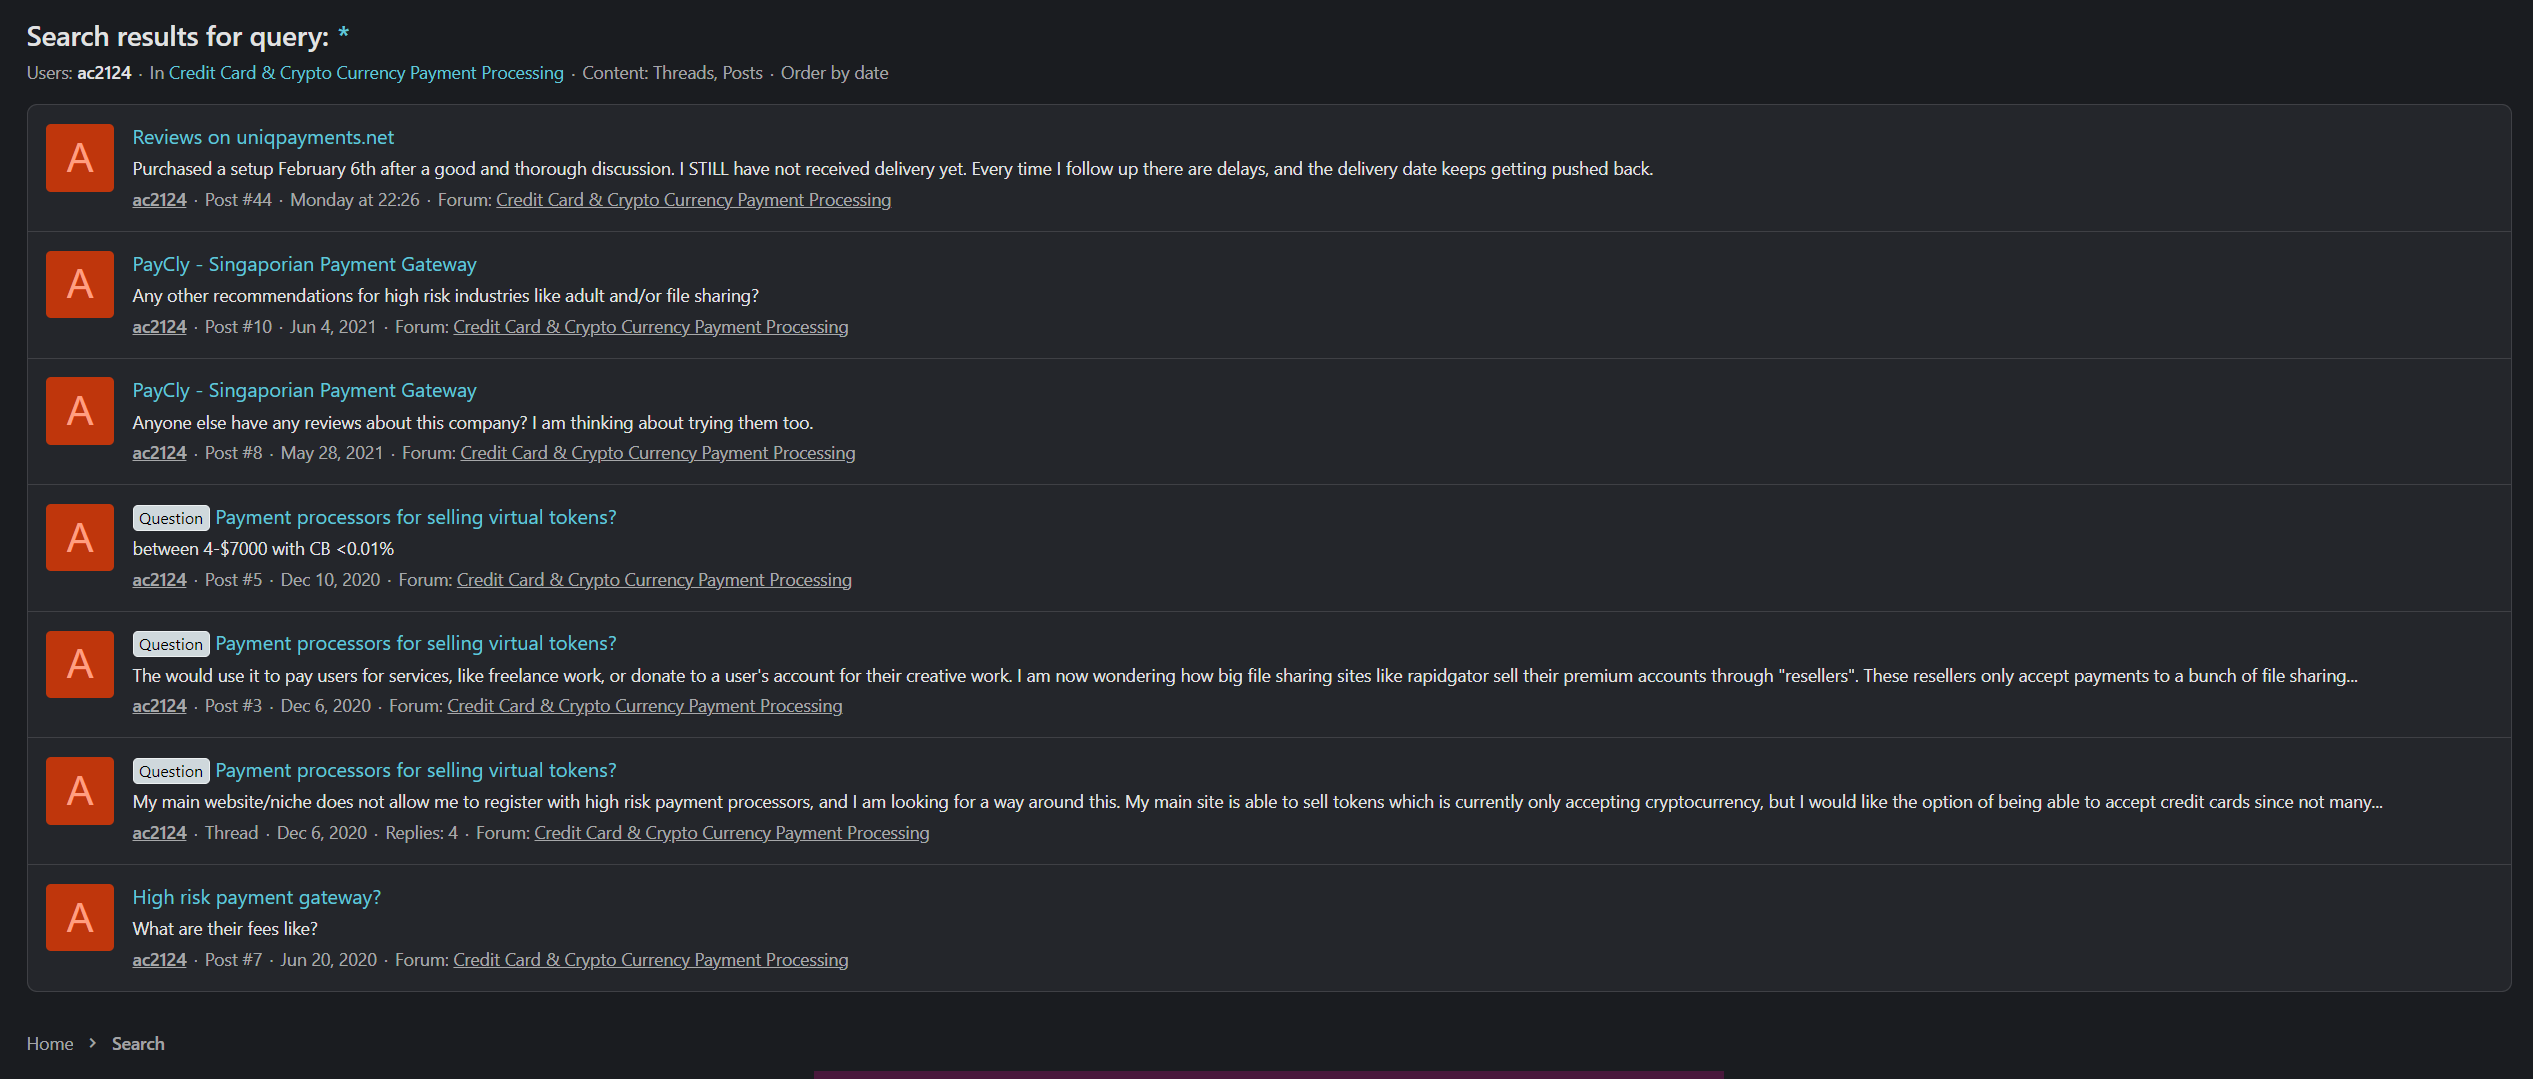Image resolution: width=2533 pixels, height=1079 pixels.
Task: Click ac2124 username under uniqpayments result
Action: tap(159, 200)
